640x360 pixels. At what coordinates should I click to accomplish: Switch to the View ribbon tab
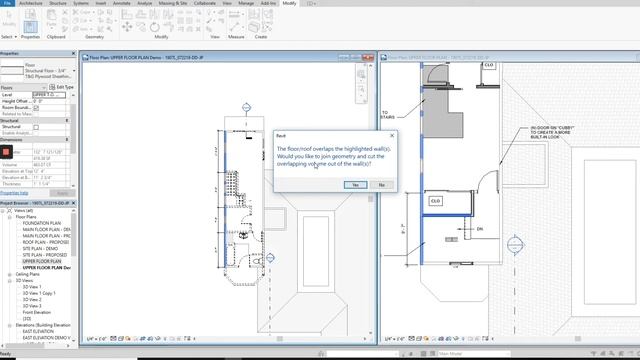[x=227, y=3]
